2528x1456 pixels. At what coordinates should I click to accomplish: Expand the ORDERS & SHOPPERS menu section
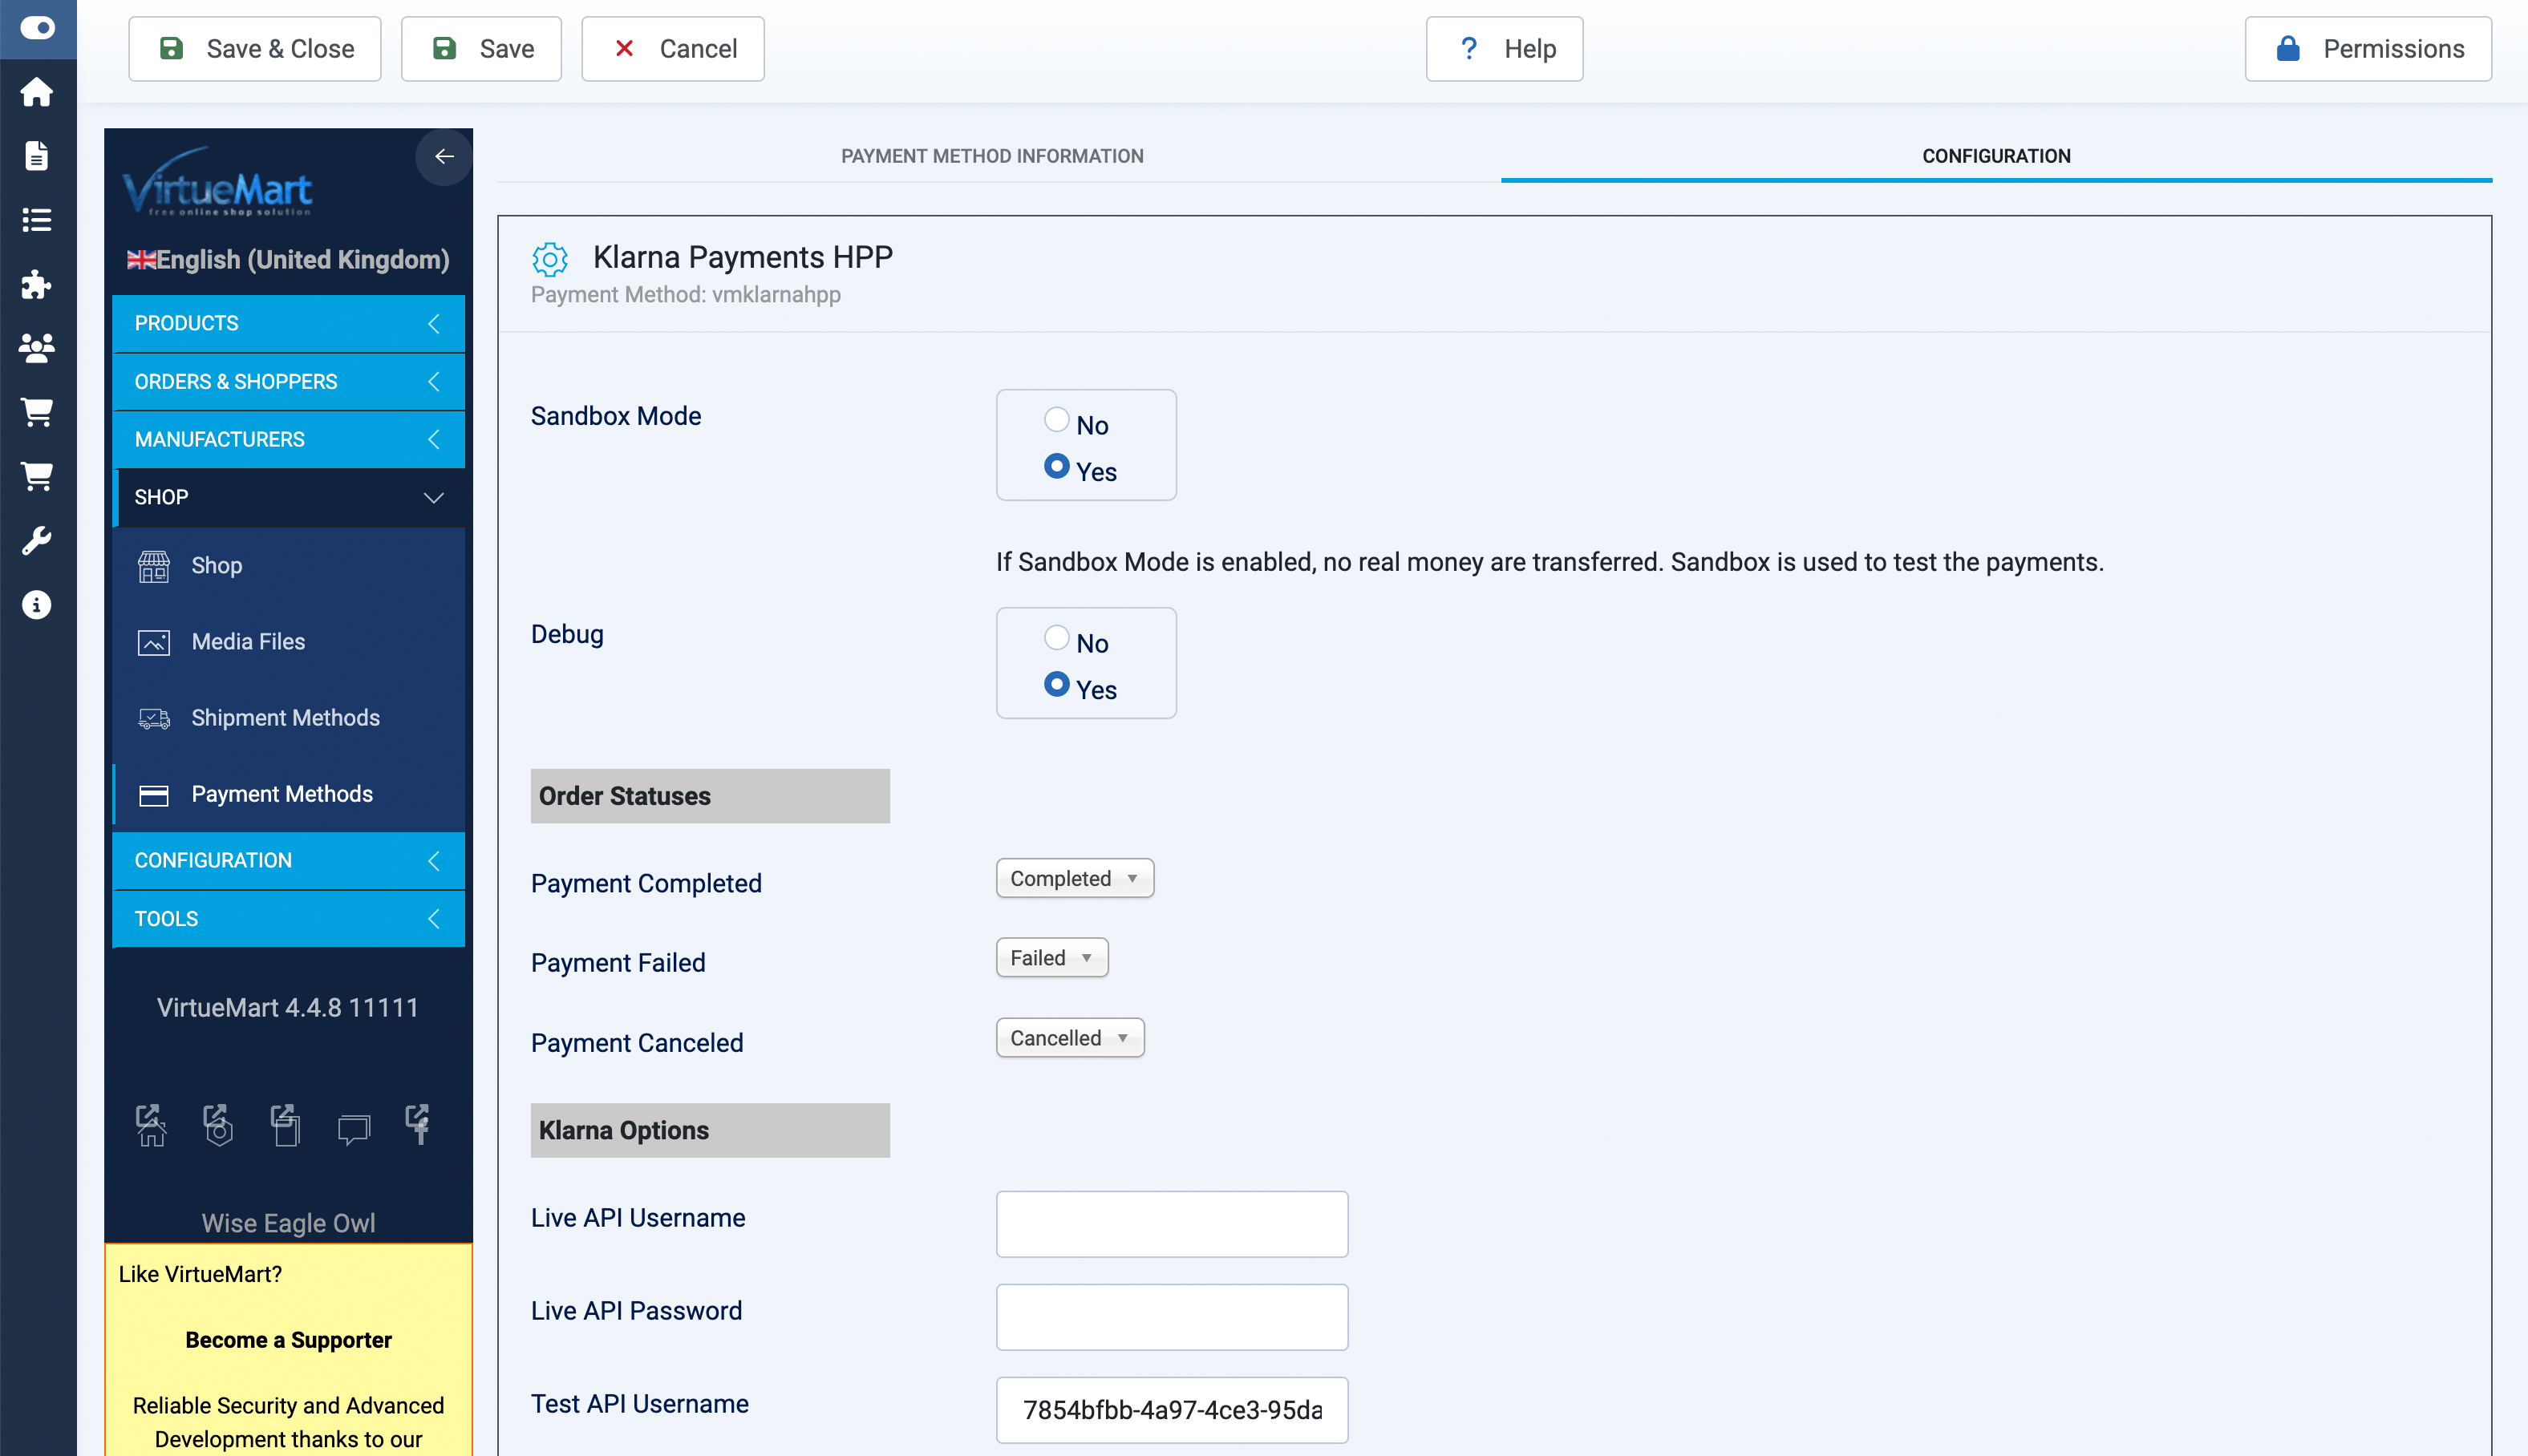289,381
